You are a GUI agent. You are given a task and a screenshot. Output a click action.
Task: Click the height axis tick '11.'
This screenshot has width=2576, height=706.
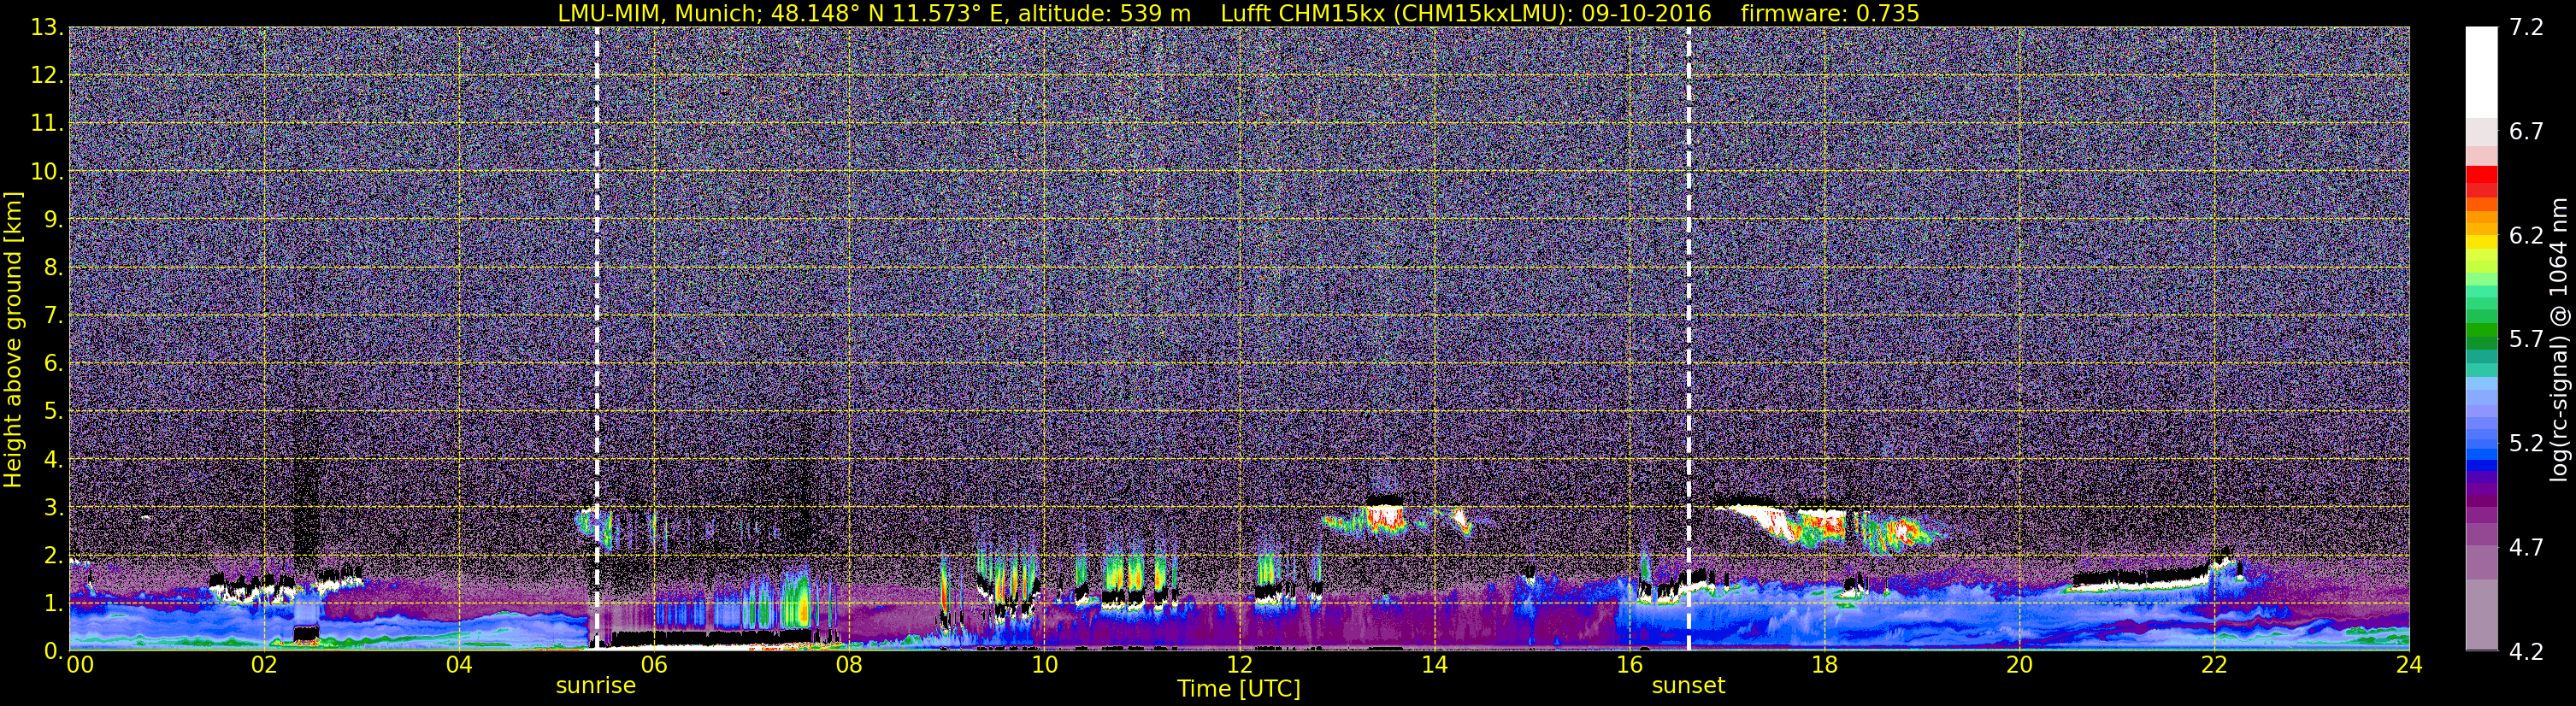[x=47, y=123]
